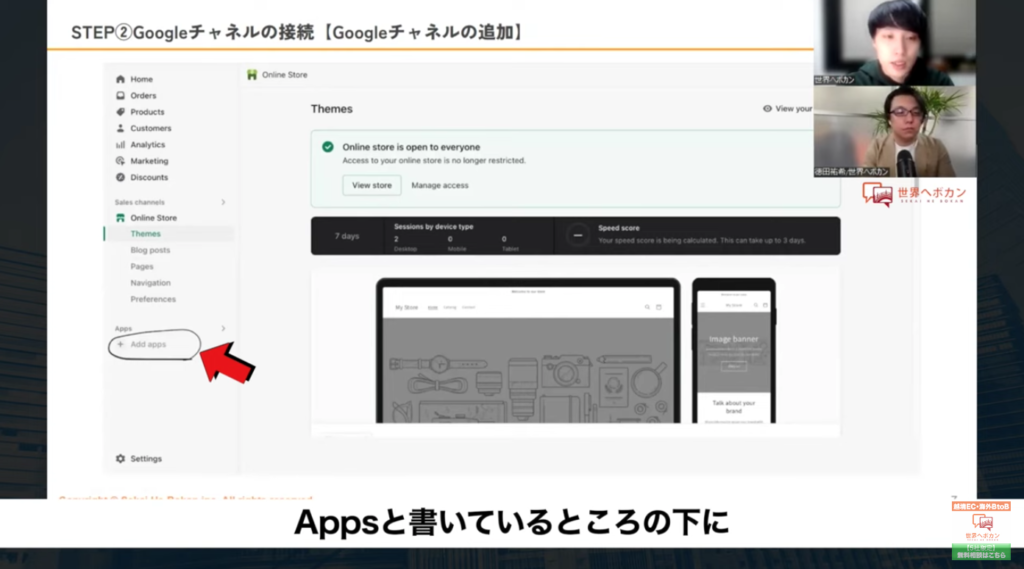This screenshot has width=1024, height=569.
Task: Click the green checkmark status icon
Action: tap(328, 147)
